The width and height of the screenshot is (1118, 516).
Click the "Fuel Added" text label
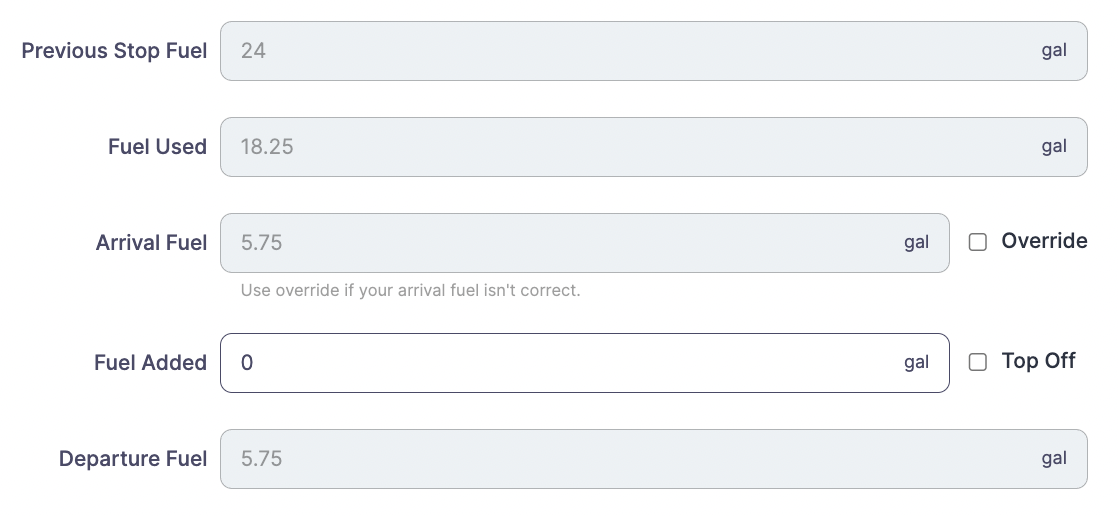click(x=150, y=363)
